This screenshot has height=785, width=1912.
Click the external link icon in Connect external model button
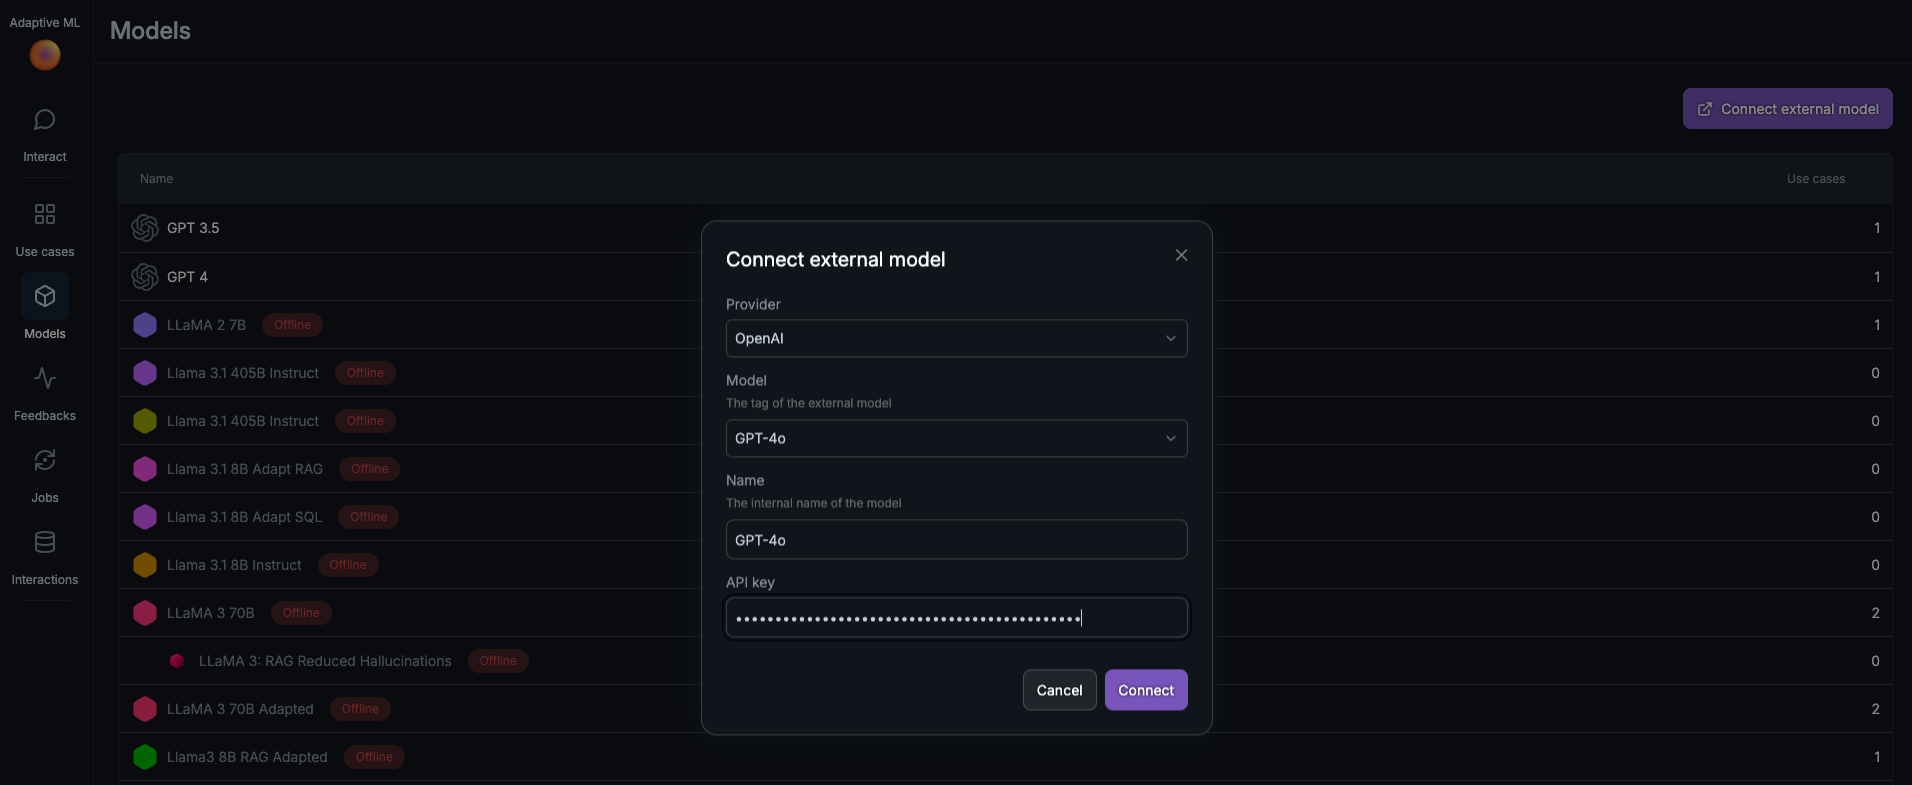point(1705,109)
